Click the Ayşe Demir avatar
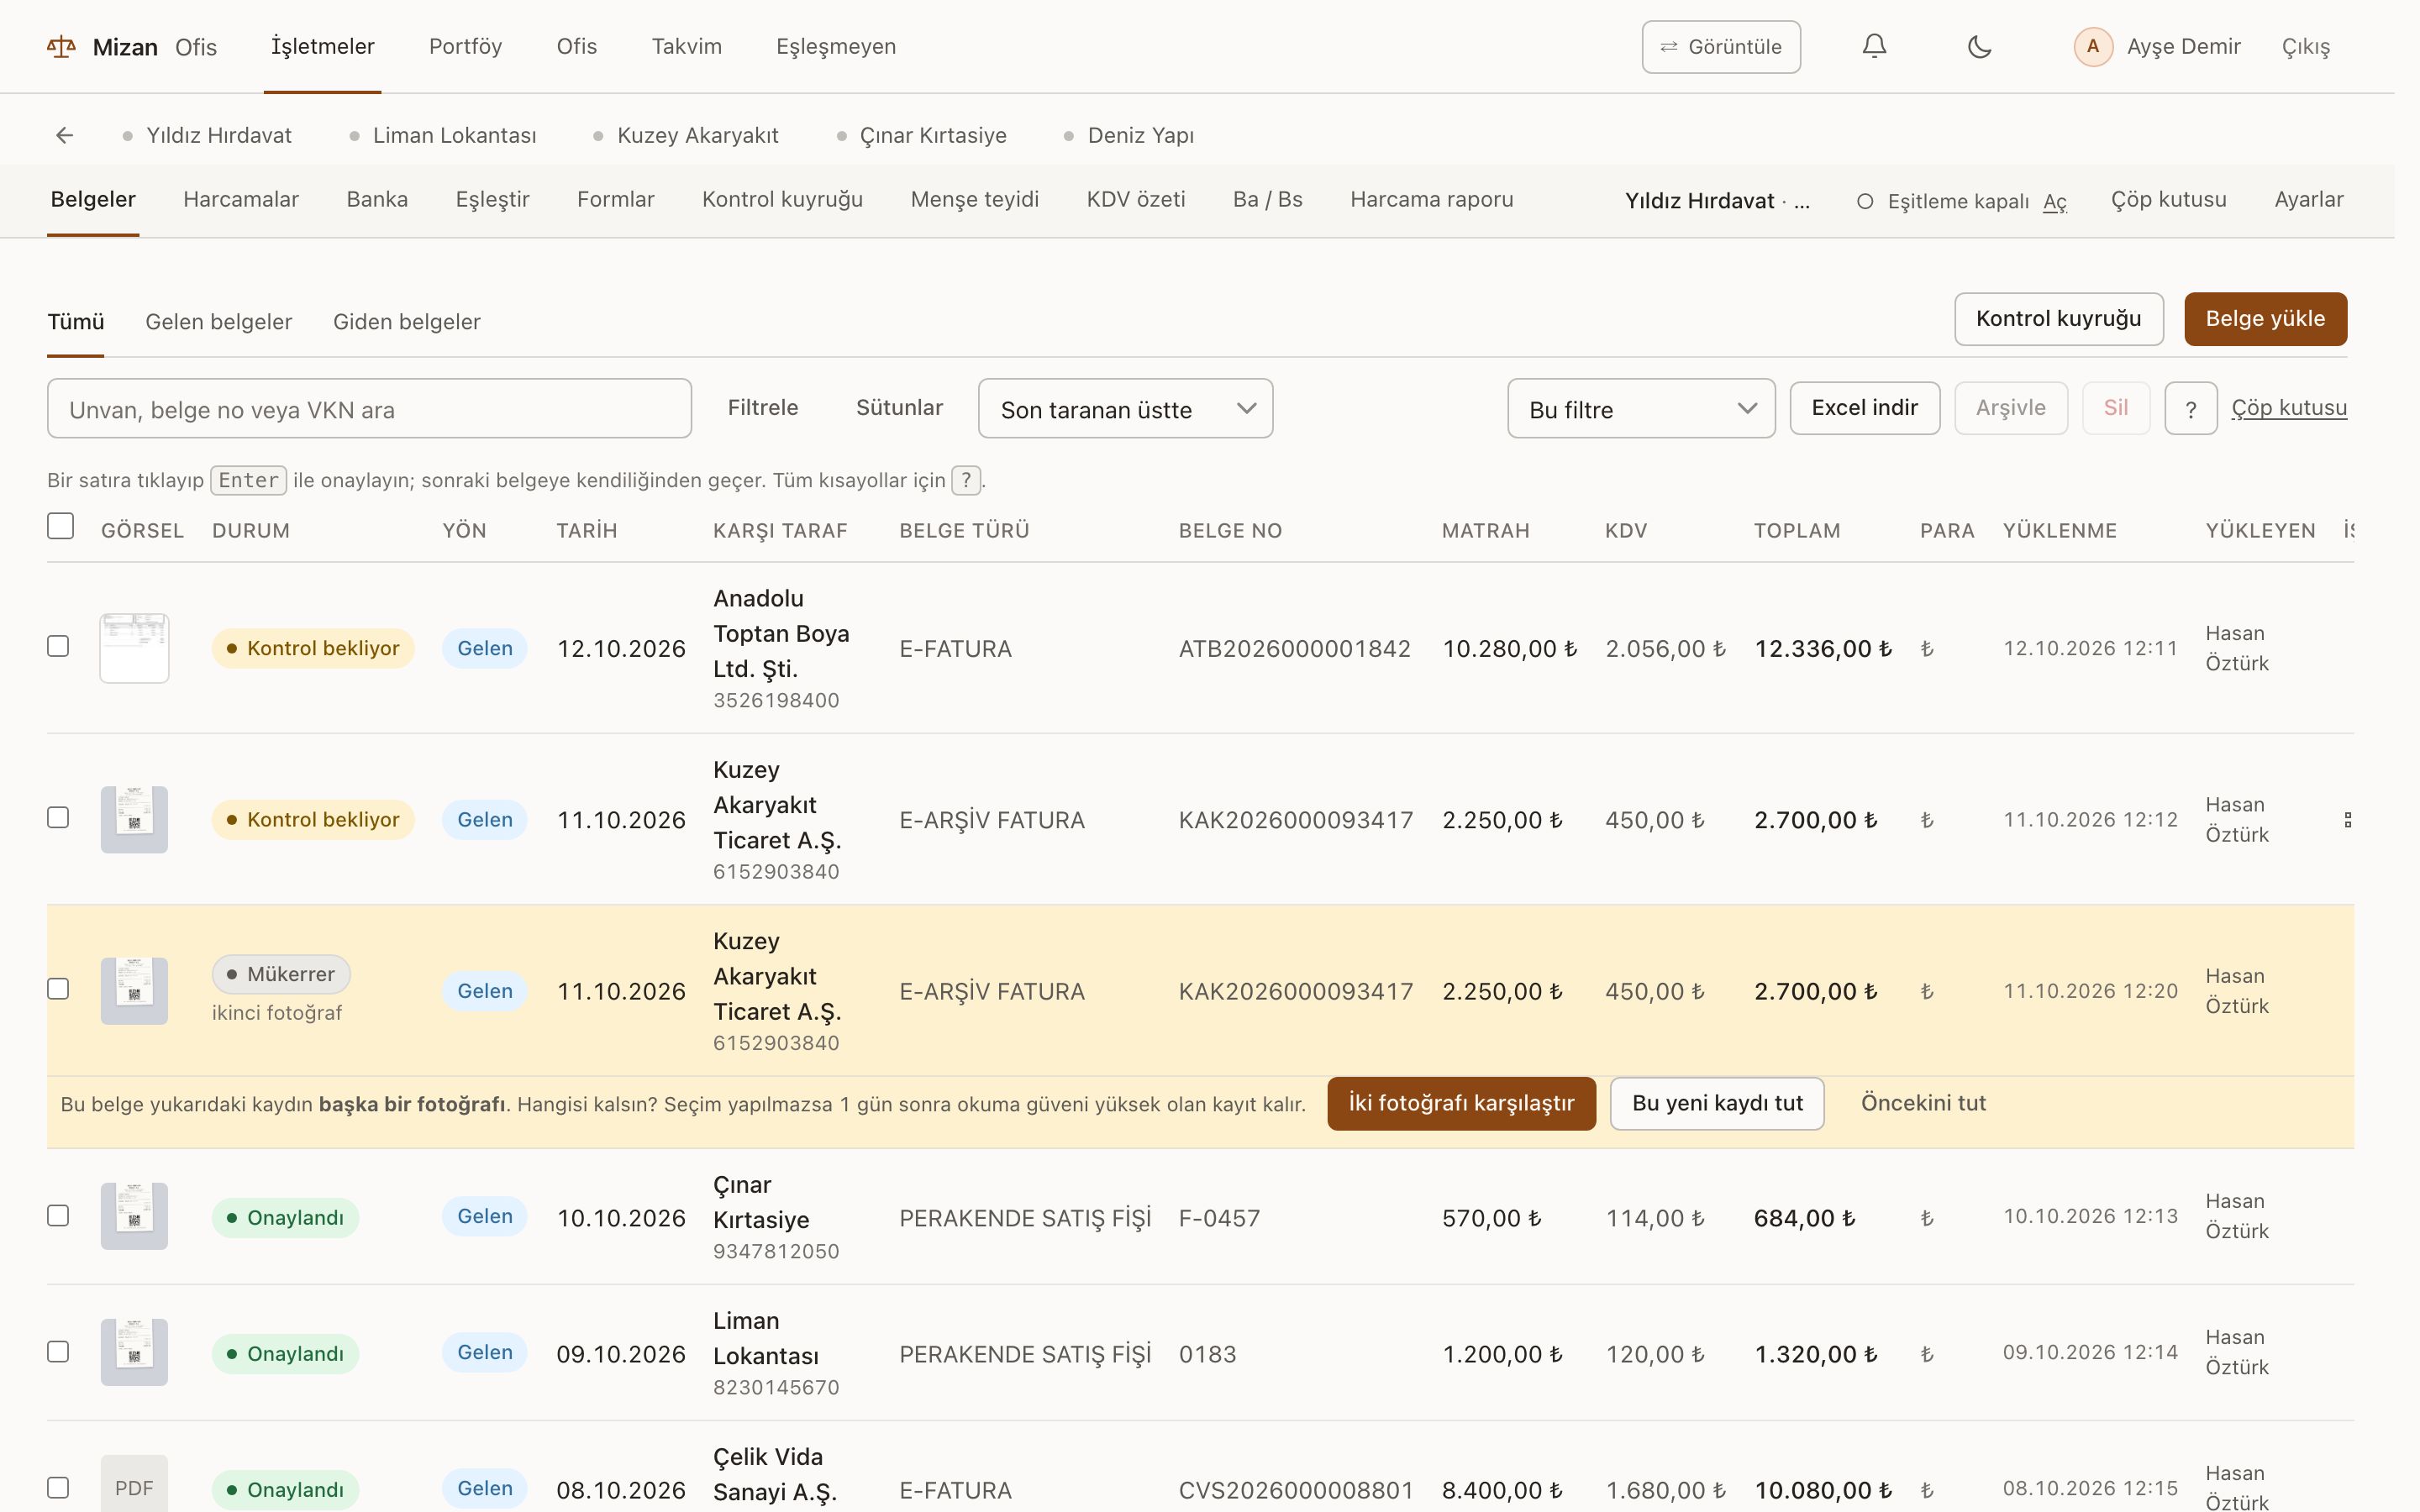 tap(2092, 47)
